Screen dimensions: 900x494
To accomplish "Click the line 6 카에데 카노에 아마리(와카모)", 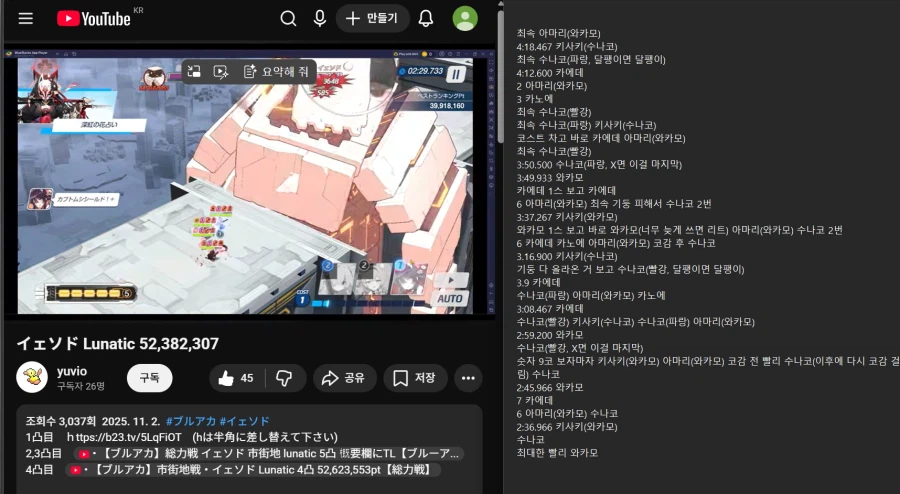I will 616,243.
